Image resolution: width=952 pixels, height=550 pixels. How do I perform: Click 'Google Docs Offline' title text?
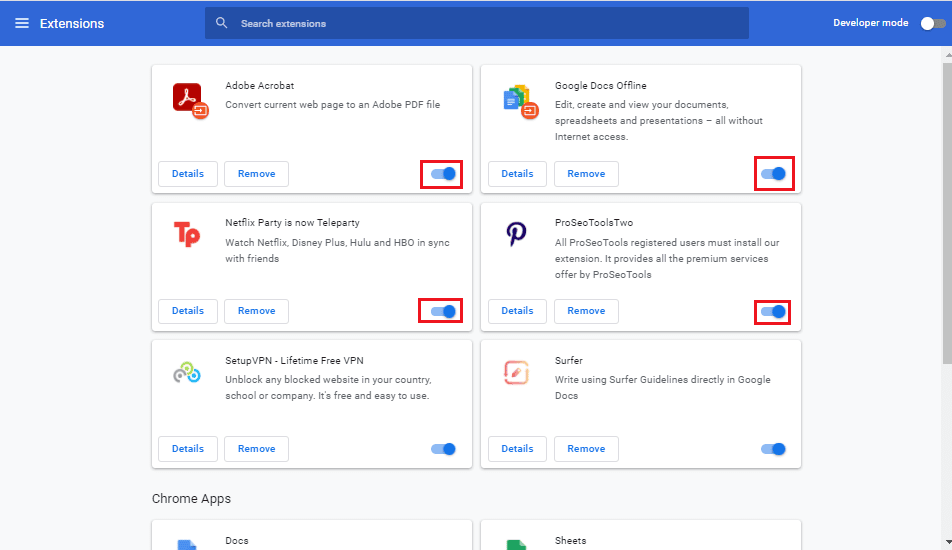click(x=600, y=86)
